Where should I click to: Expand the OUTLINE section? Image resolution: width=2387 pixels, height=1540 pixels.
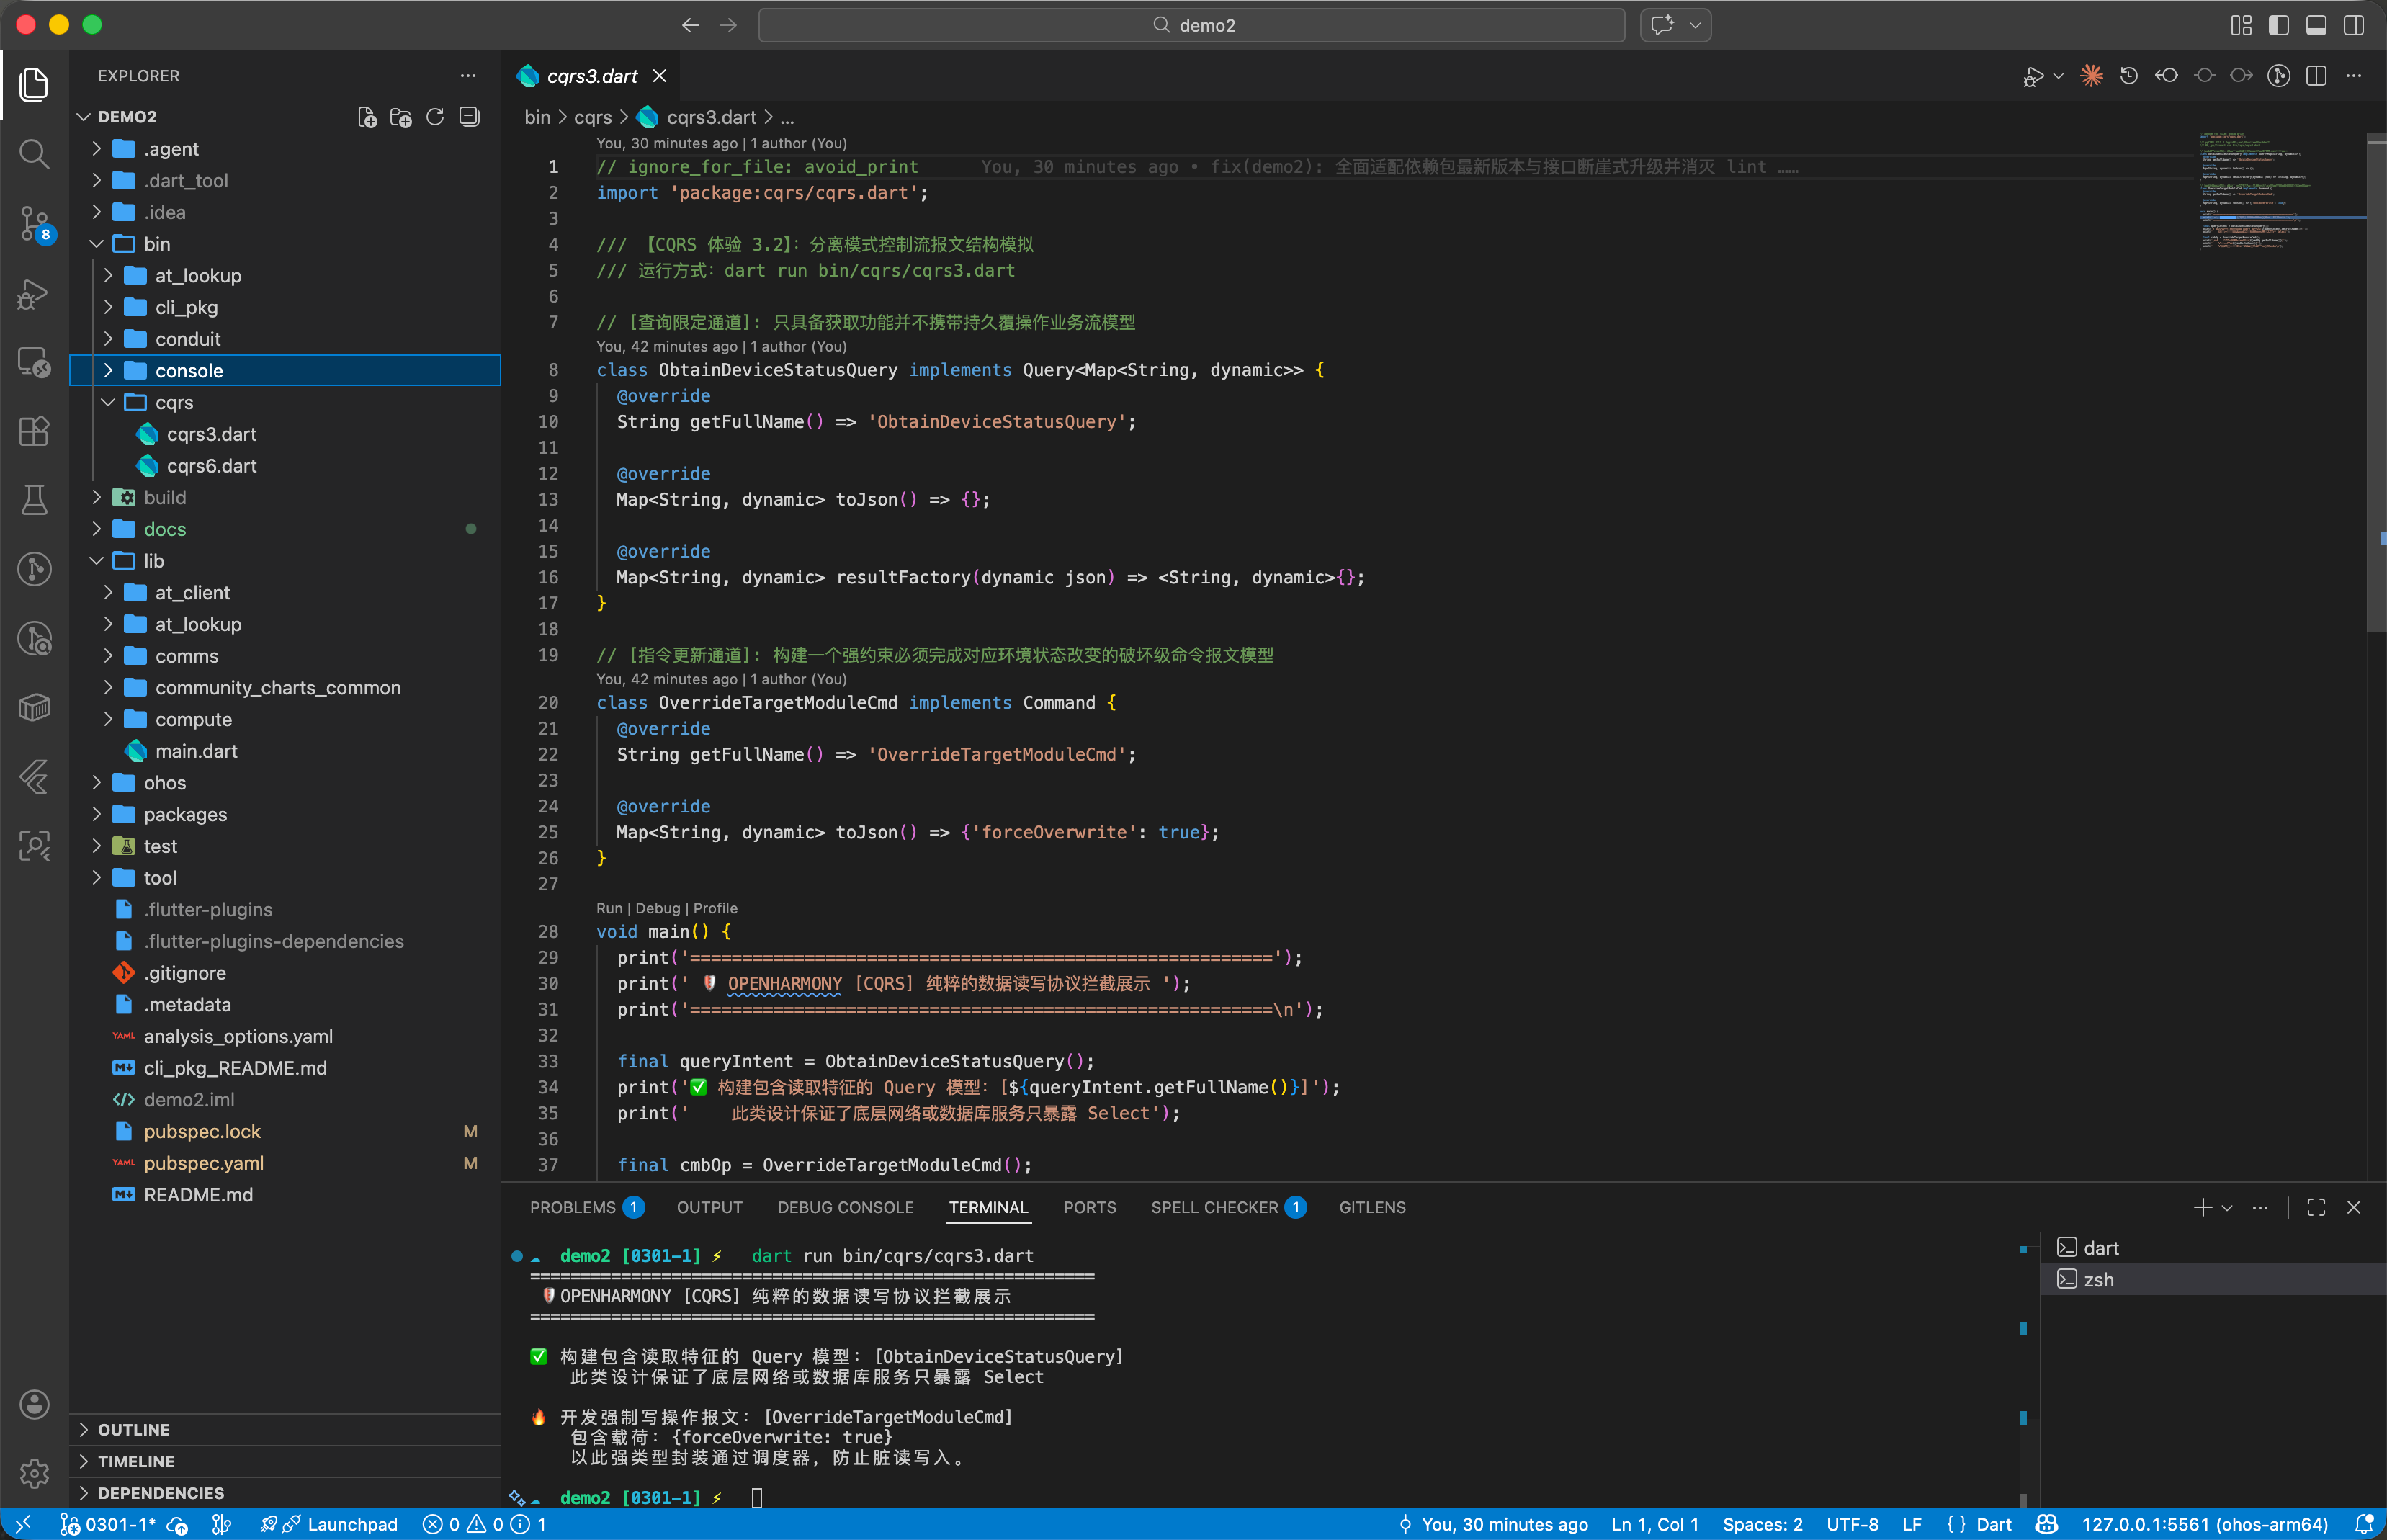pyautogui.click(x=133, y=1430)
